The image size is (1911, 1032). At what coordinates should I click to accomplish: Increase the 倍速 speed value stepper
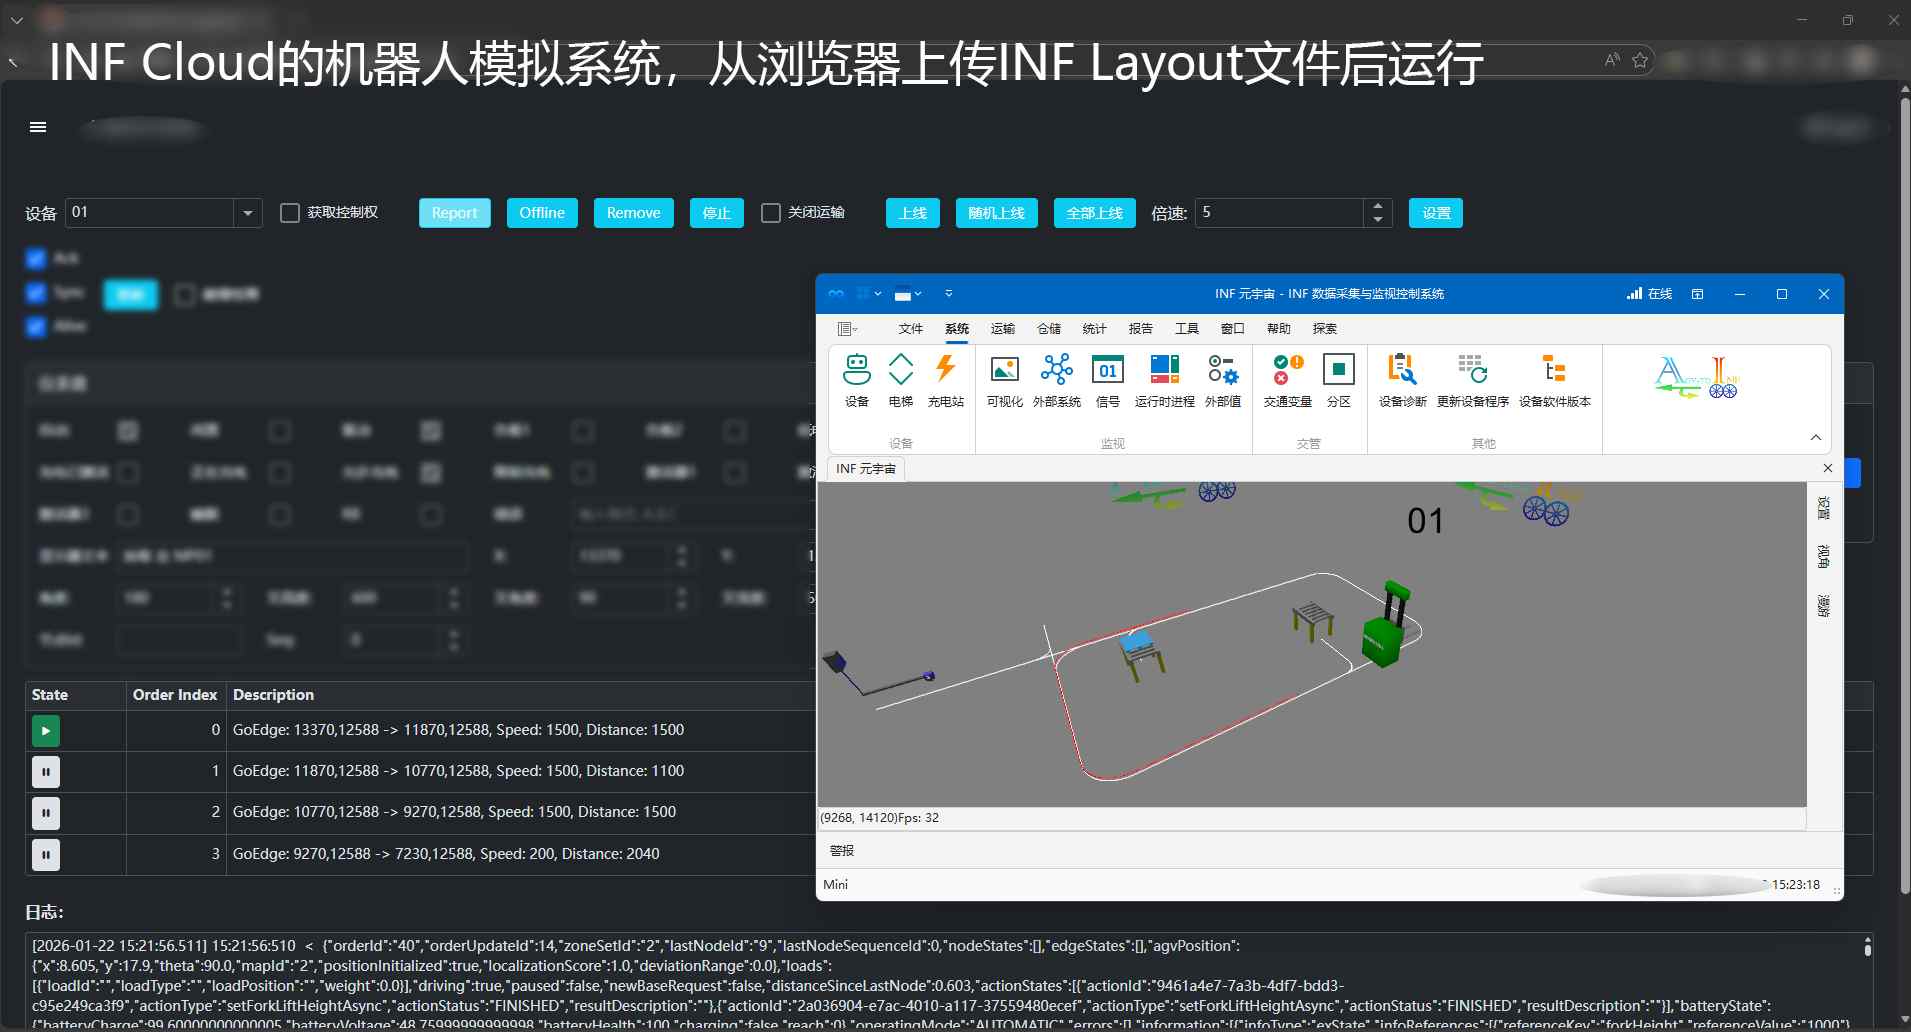pyautogui.click(x=1378, y=206)
